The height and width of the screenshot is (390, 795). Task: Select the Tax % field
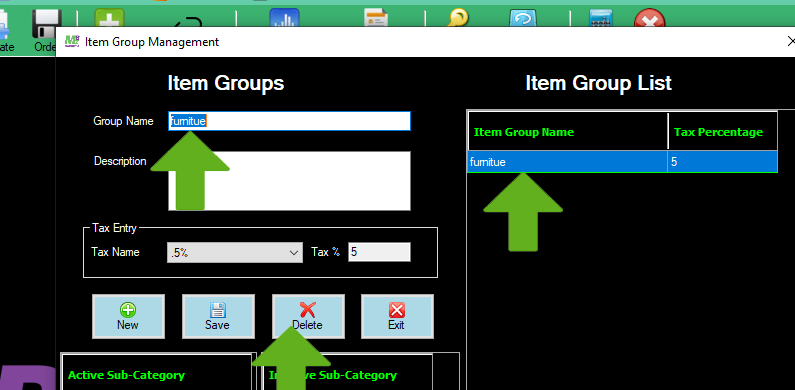click(x=379, y=252)
